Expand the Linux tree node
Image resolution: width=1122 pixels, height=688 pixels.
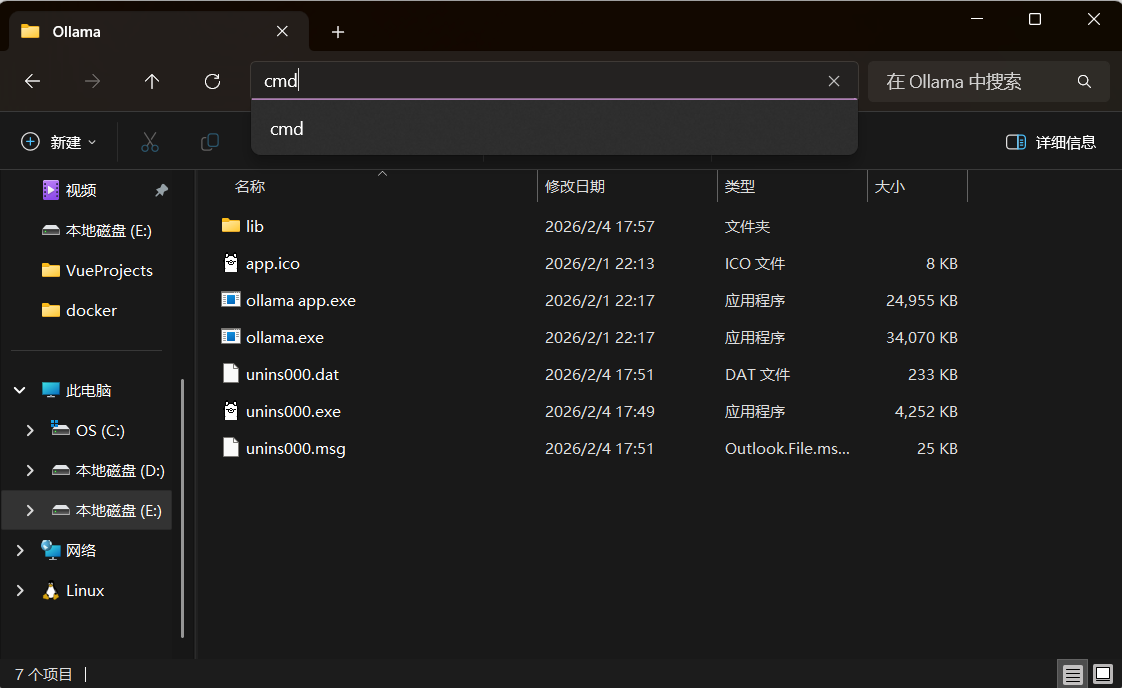pos(20,591)
